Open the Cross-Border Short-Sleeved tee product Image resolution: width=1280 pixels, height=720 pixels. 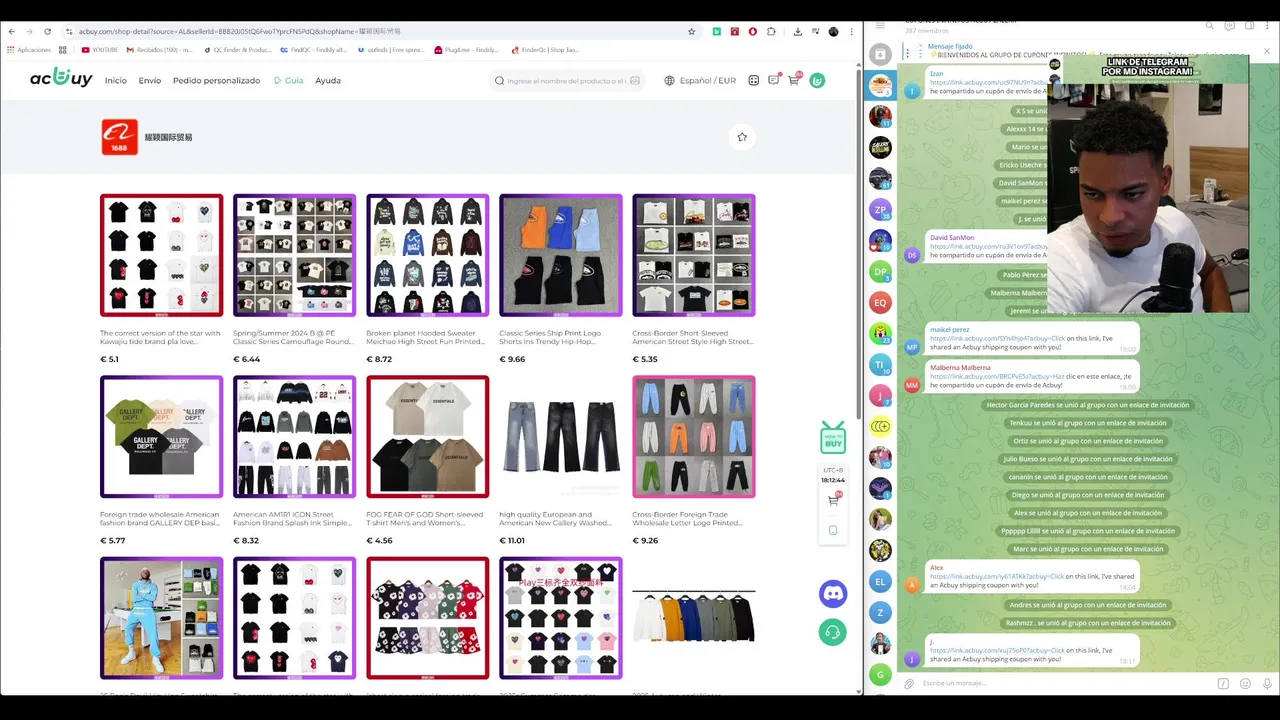tap(694, 255)
